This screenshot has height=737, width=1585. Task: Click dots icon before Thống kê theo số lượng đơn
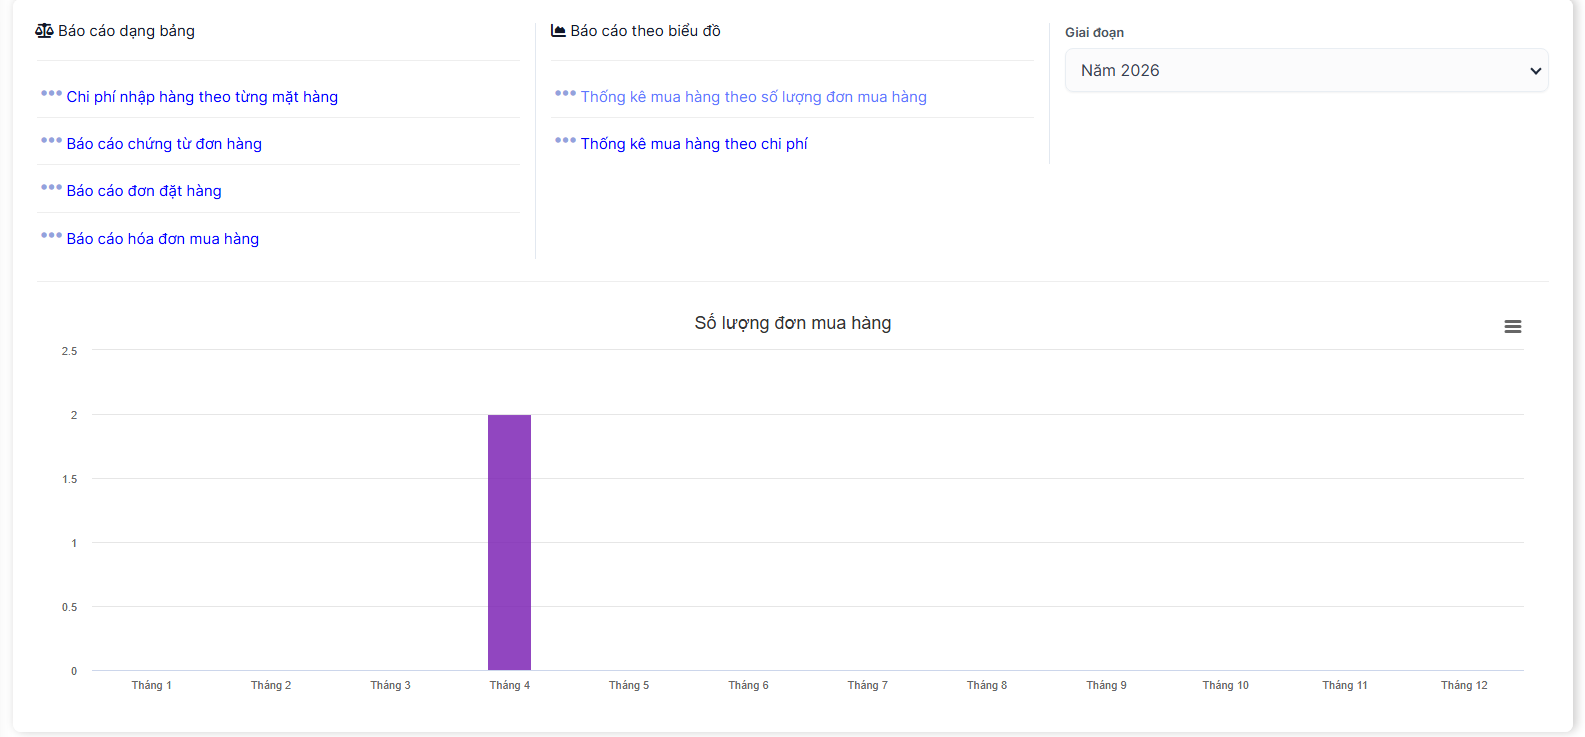pos(565,94)
